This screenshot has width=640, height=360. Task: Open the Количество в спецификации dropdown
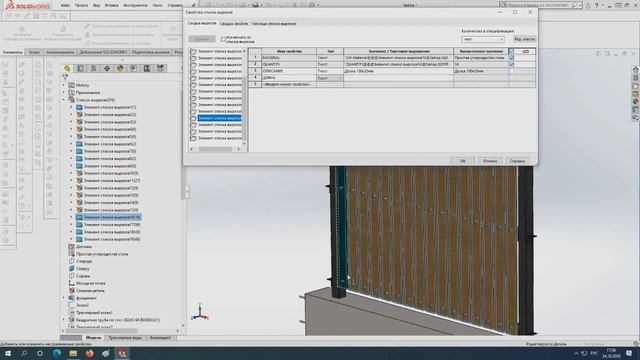tap(483, 39)
